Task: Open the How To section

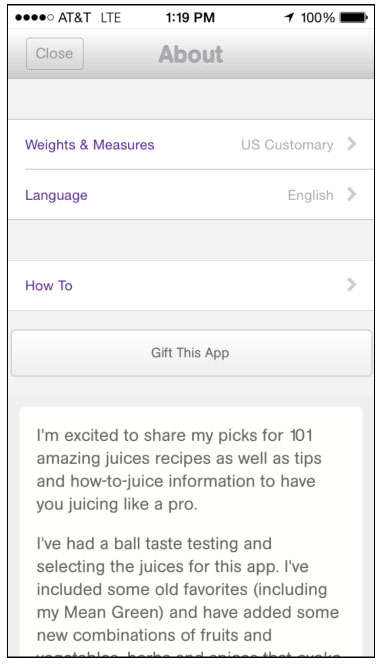Action: (x=191, y=285)
